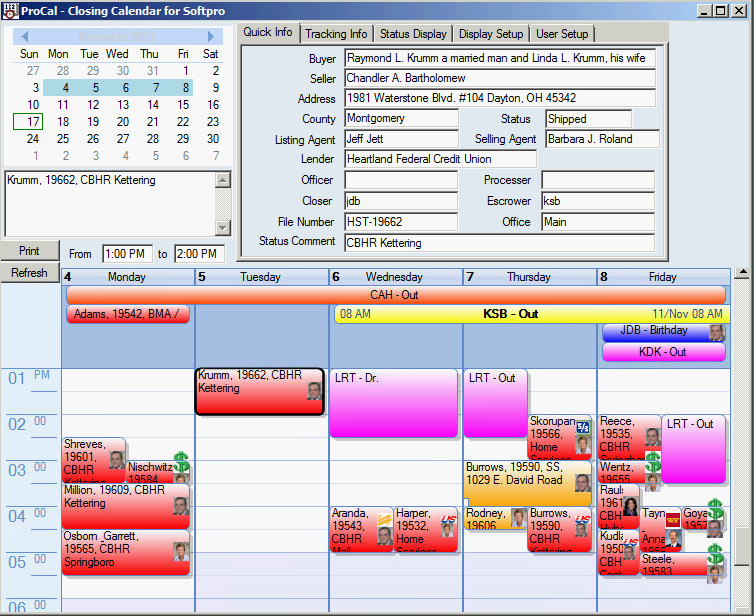The image size is (754, 616).
Task: Select the Adams, 19542, BMA event
Action: pos(127,314)
